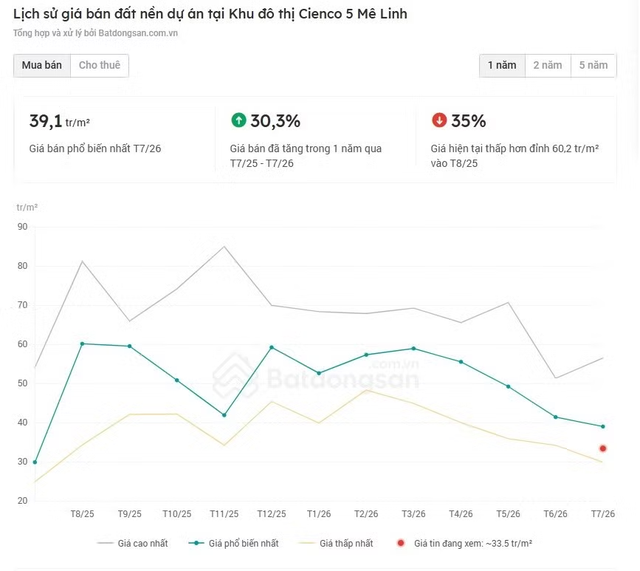
Task: Click the red downward arrow icon
Action: [x=439, y=120]
